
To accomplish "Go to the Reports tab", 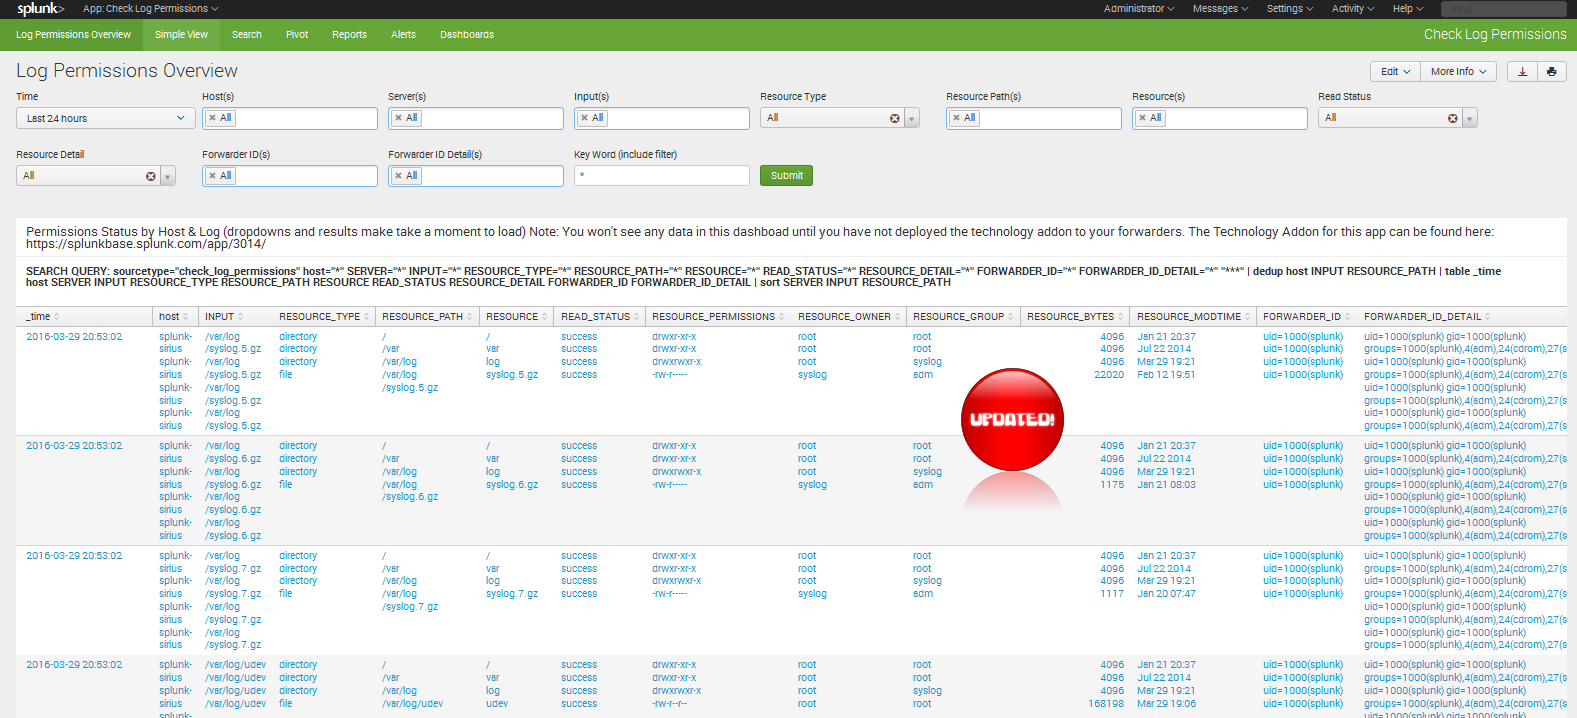I will click(349, 35).
